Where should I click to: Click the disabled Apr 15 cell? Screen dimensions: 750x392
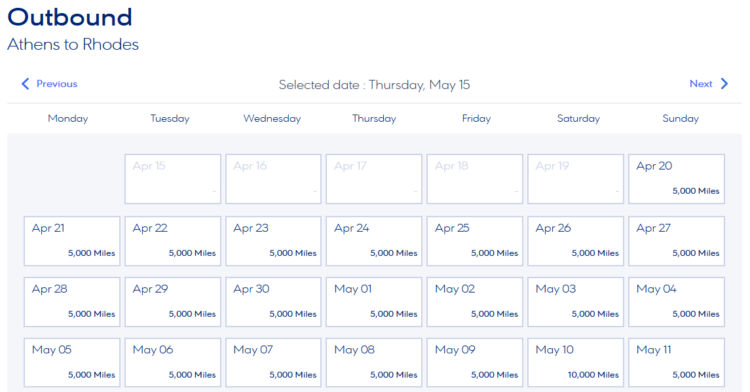(x=173, y=179)
